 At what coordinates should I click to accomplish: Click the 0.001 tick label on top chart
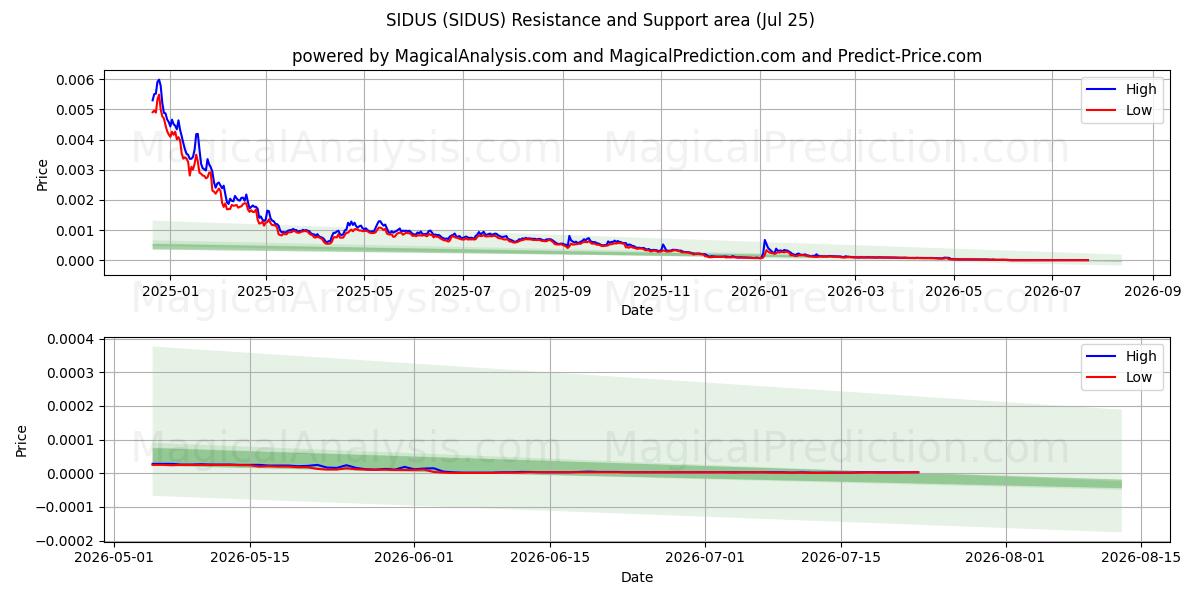click(x=75, y=230)
